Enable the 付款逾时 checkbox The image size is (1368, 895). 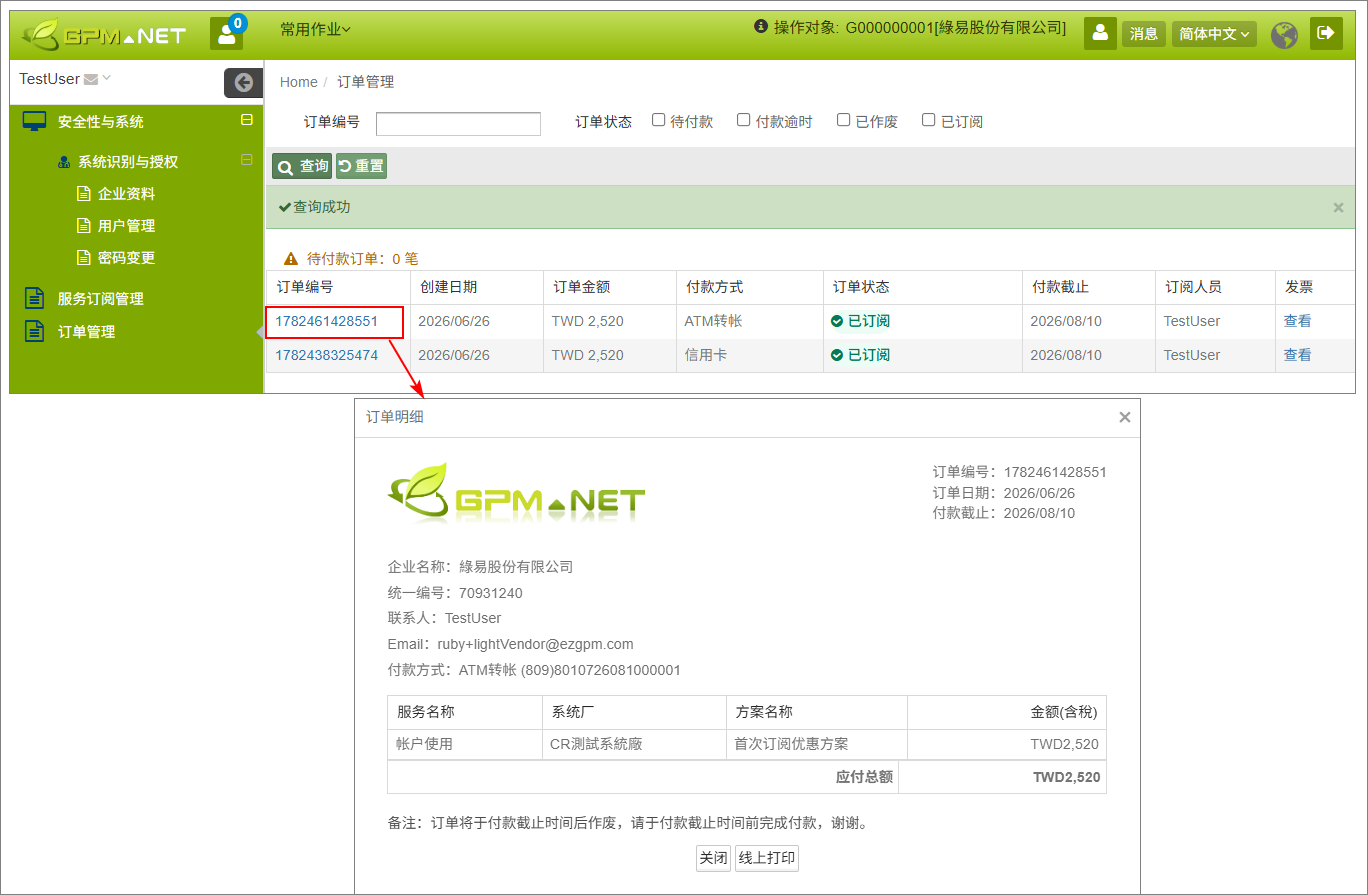[x=743, y=120]
